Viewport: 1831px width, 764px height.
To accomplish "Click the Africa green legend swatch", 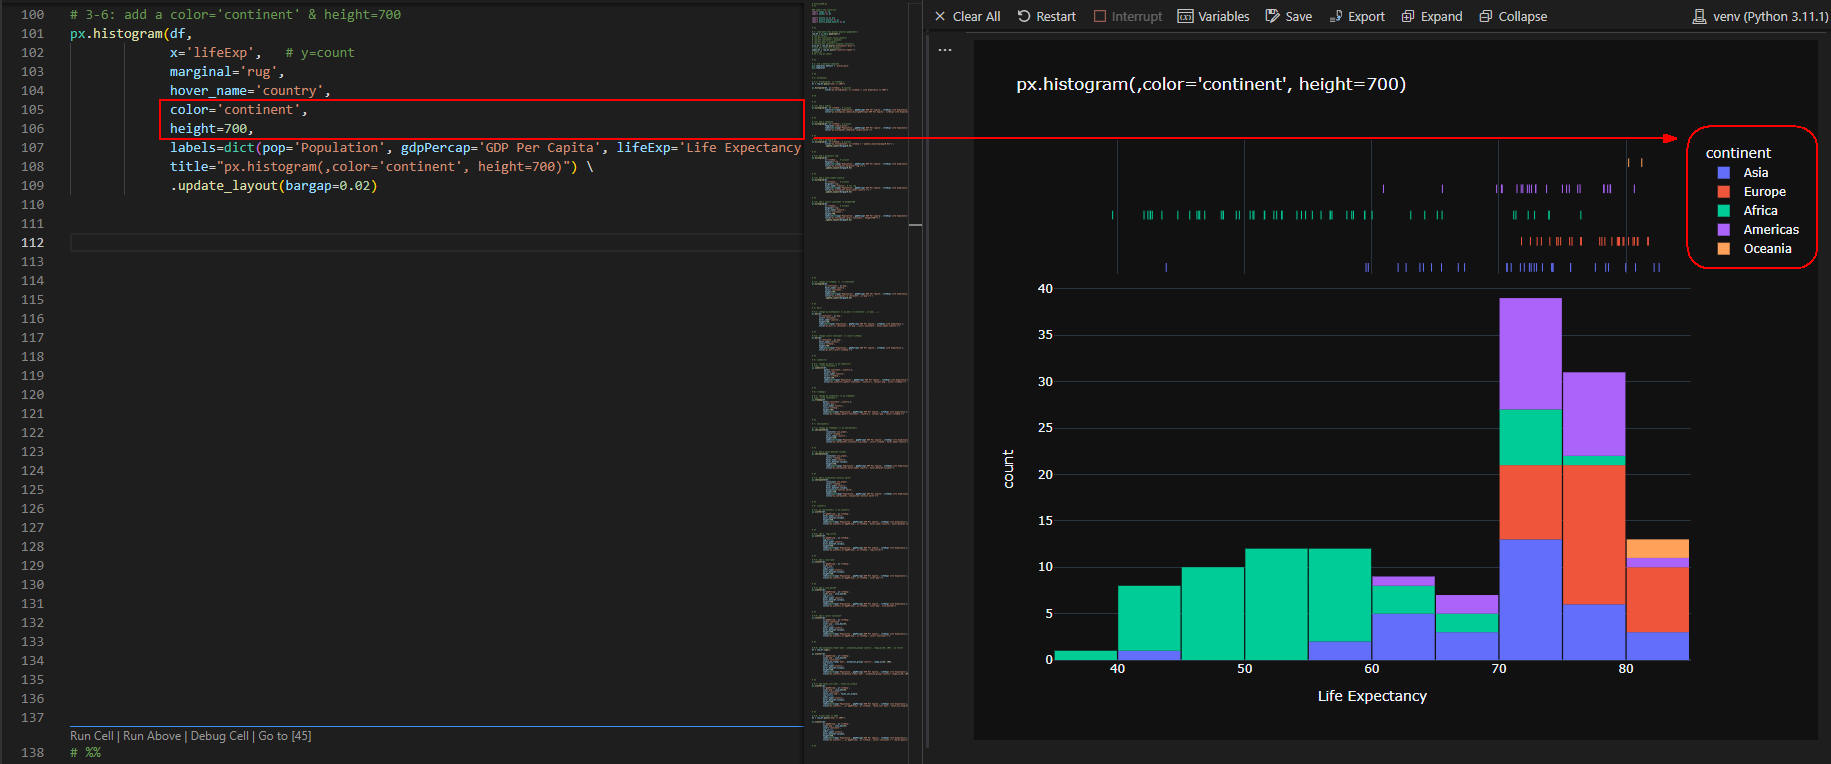I will 1724,211.
